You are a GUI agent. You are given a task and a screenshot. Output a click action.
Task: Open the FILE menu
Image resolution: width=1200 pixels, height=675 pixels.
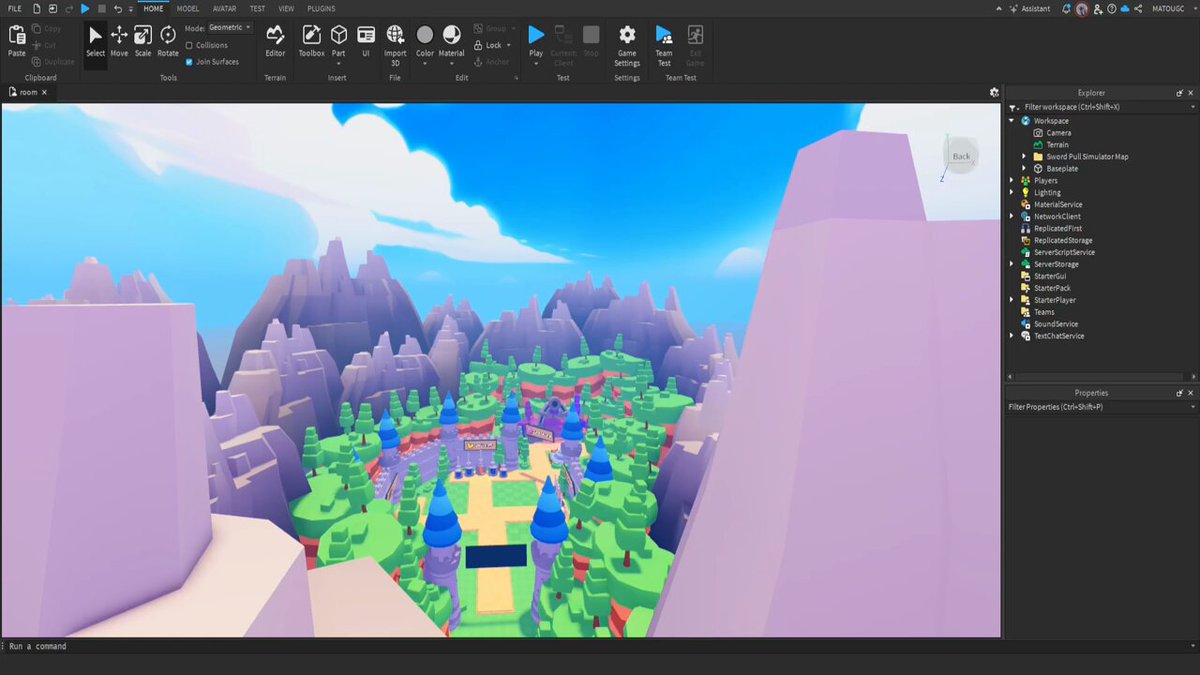pos(15,8)
